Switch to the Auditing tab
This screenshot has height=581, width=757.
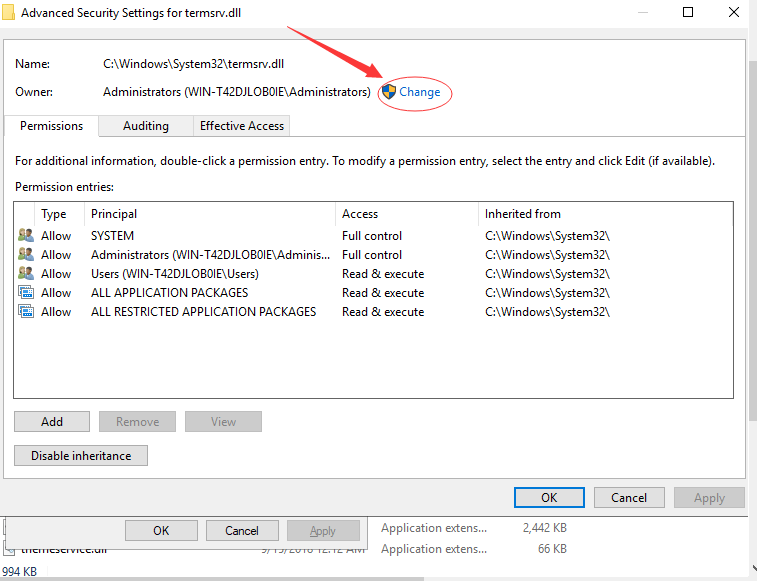[145, 126]
